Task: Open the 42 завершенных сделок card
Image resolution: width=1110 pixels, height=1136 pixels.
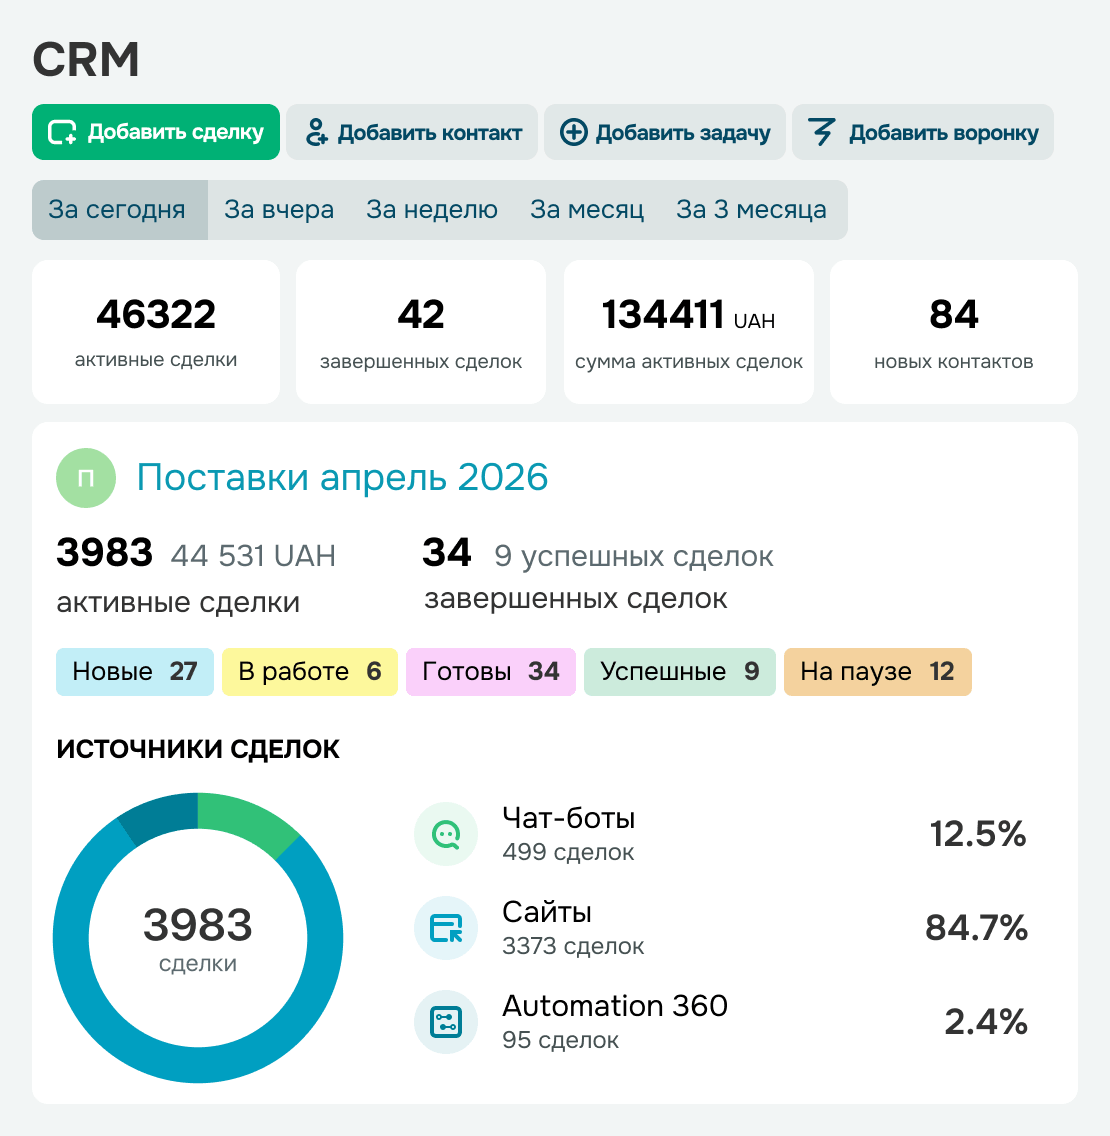Action: (421, 332)
